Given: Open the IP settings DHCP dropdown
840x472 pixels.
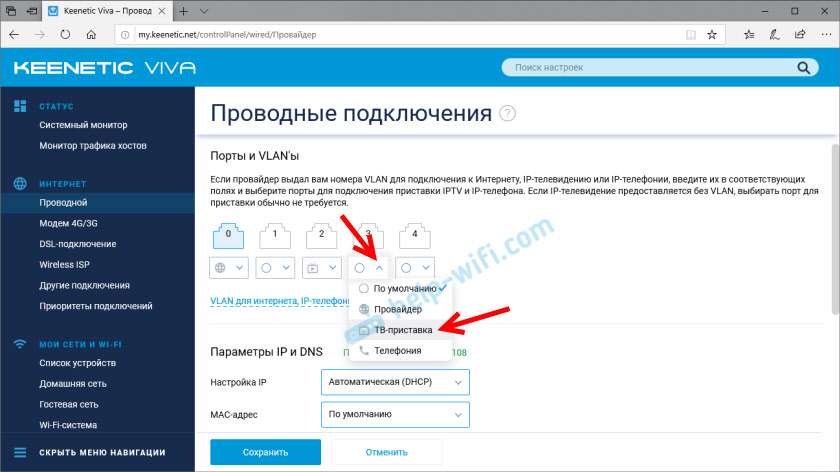Looking at the screenshot, I should coord(395,382).
